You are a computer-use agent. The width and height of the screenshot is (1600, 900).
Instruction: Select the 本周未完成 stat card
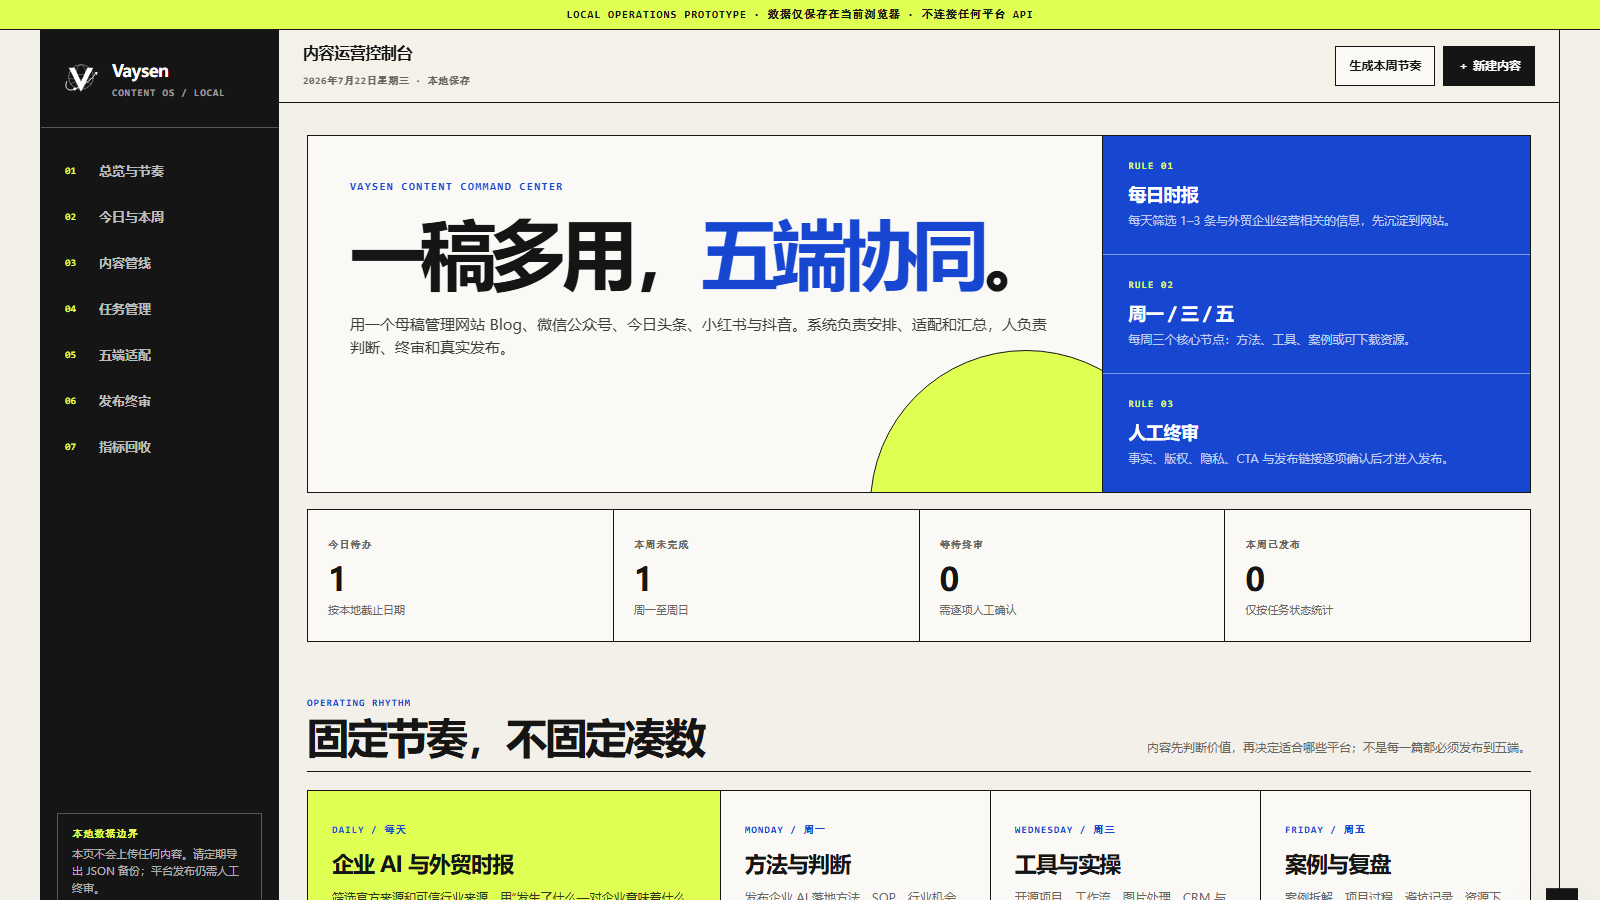coord(766,576)
